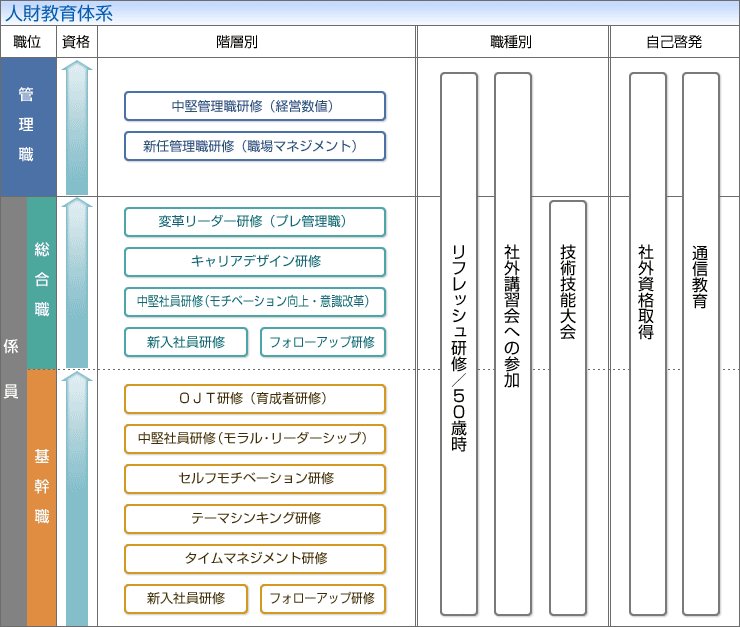Viewport: 740px width, 627px height.
Task: Select the 中堅管理職研修（経営数値） box
Action: click(x=255, y=106)
